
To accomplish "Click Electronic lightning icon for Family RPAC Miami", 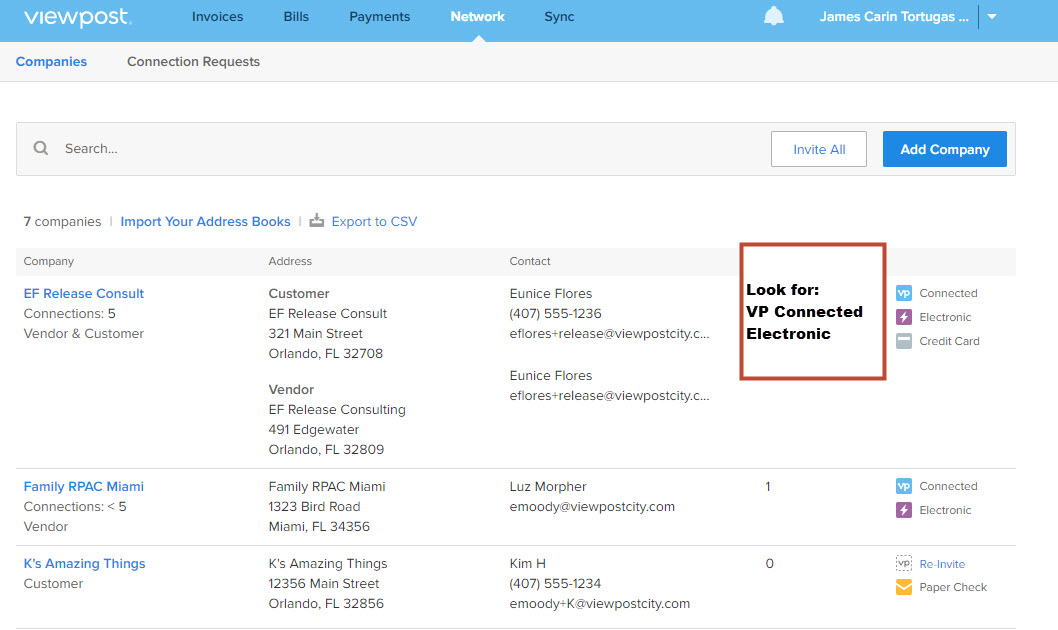I will (903, 510).
